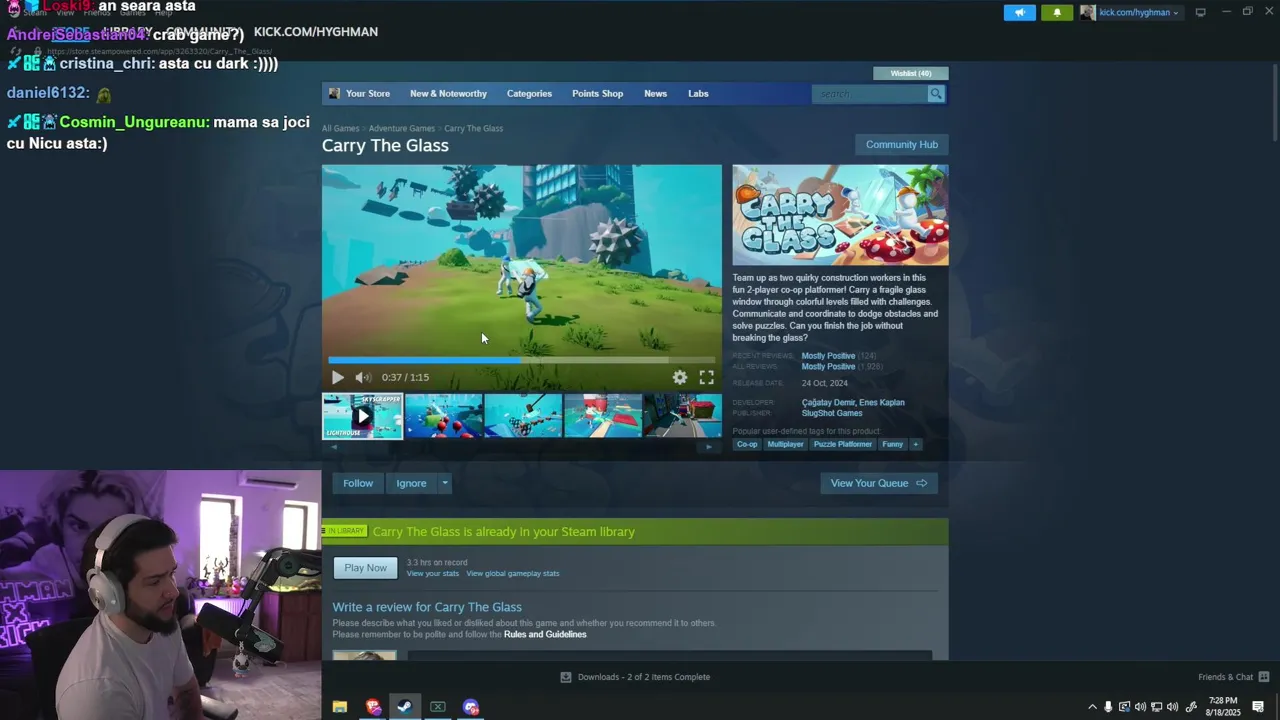Seek on the trailer progress bar

pyautogui.click(x=521, y=360)
